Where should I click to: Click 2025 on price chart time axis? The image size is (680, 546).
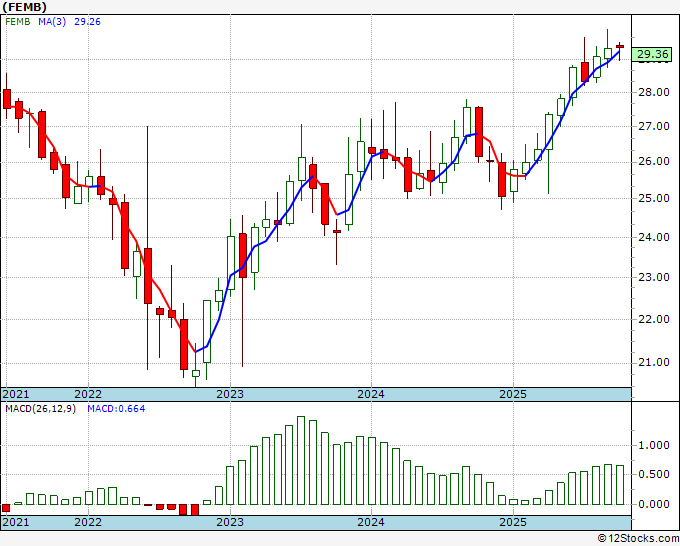(513, 394)
